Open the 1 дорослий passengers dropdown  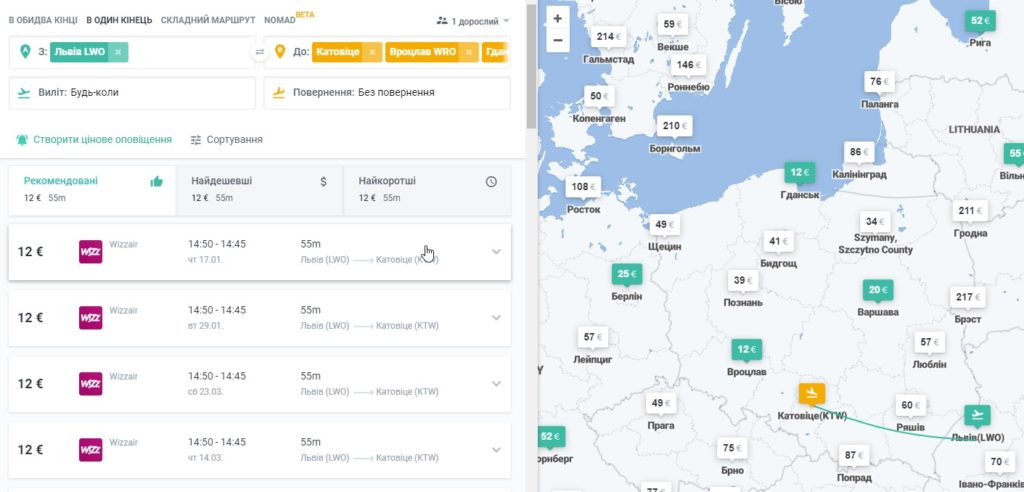[x=473, y=21]
